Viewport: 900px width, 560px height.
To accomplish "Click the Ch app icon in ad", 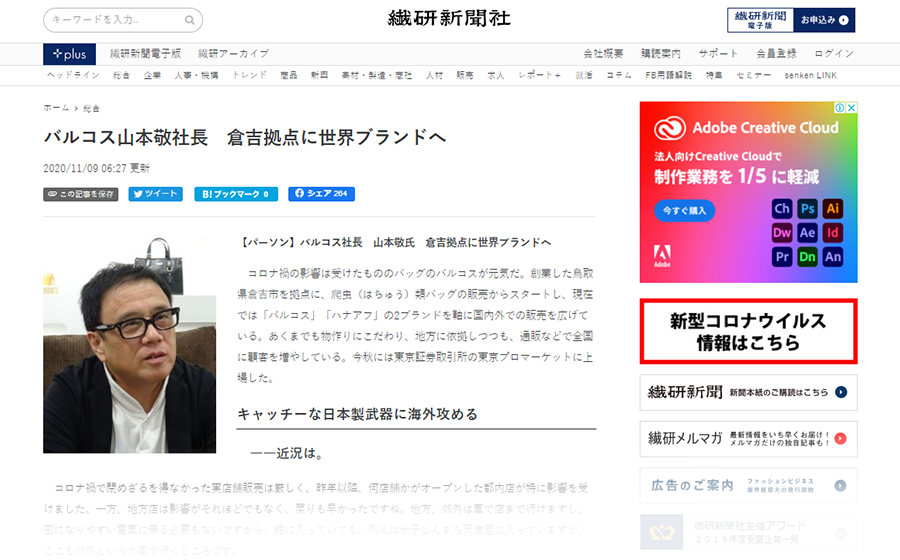I will point(782,209).
